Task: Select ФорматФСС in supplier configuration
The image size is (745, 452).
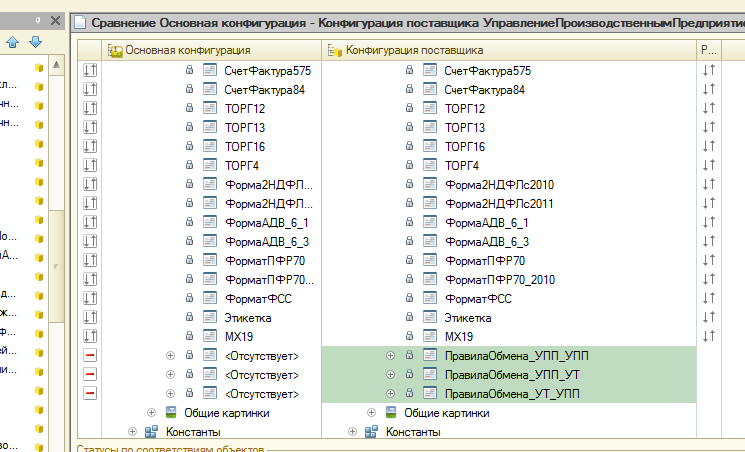Action: click(x=478, y=299)
